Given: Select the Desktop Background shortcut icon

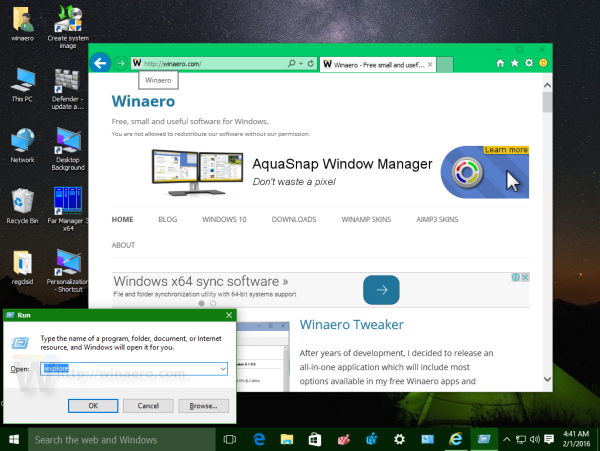Looking at the screenshot, I should [x=68, y=149].
